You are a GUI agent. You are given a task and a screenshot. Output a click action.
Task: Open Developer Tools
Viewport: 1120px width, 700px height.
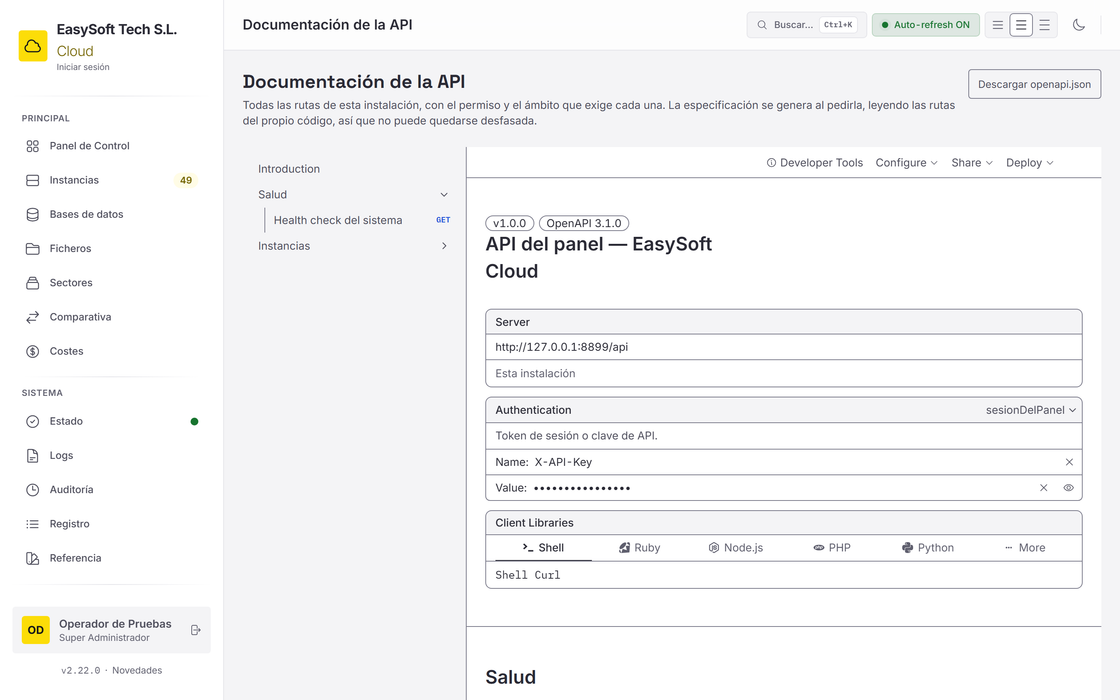pos(814,163)
